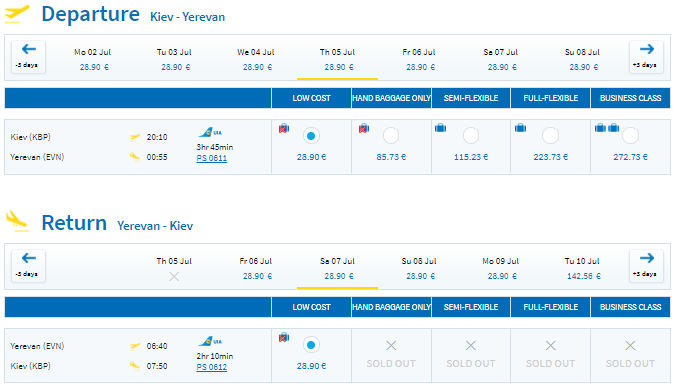676x387 pixels.
Task: Click departure SEMI-FLEXIBLE column header
Action: tap(471, 98)
